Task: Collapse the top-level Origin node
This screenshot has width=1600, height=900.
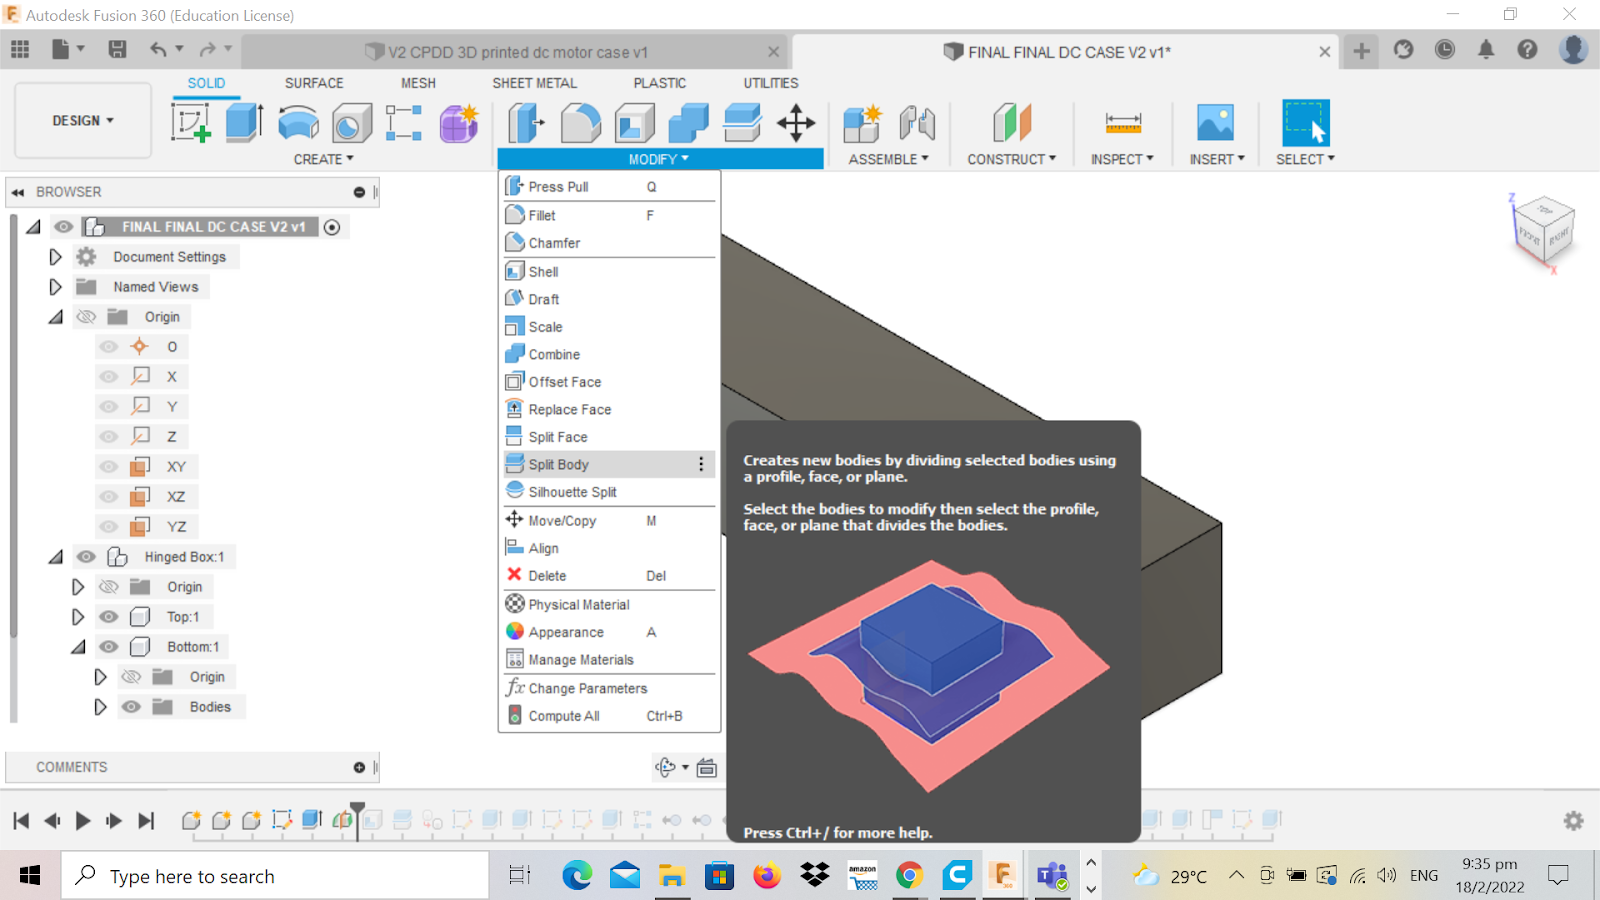Action: click(55, 317)
